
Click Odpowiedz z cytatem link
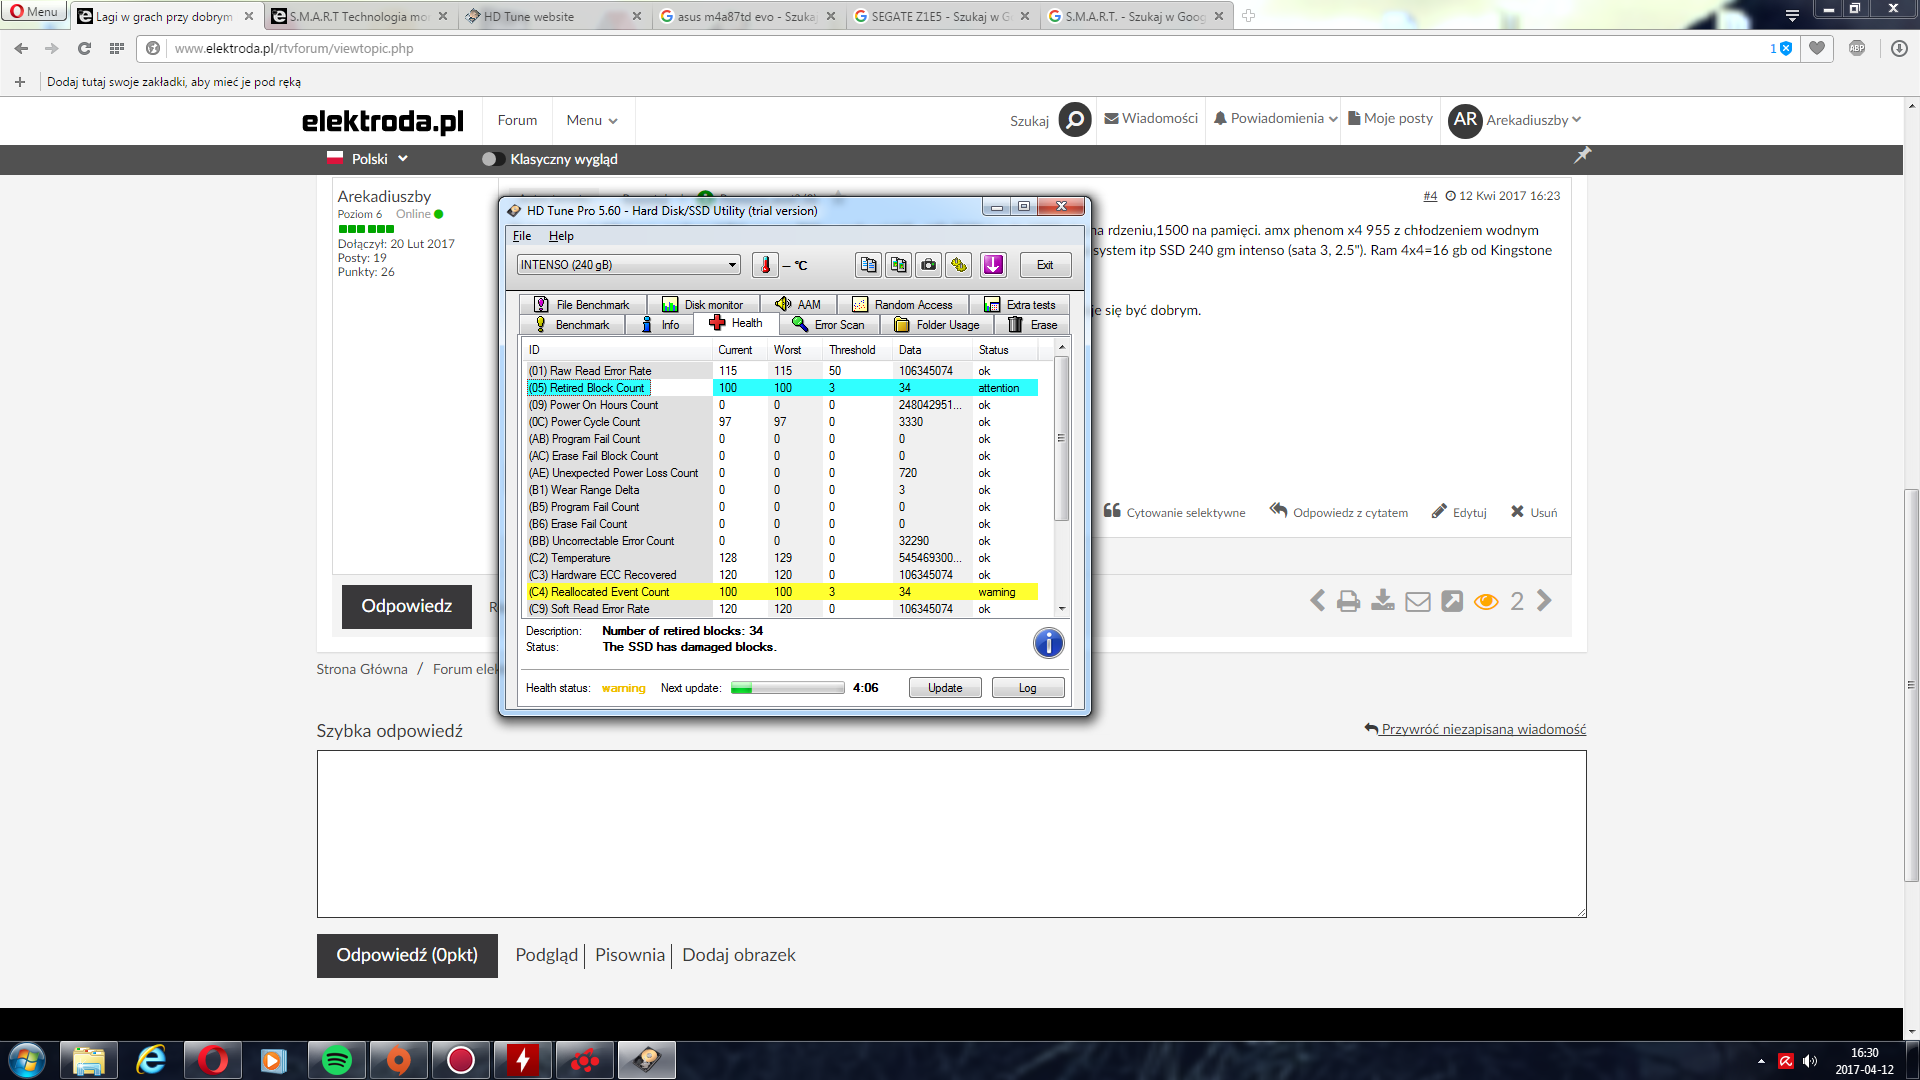pyautogui.click(x=1339, y=512)
